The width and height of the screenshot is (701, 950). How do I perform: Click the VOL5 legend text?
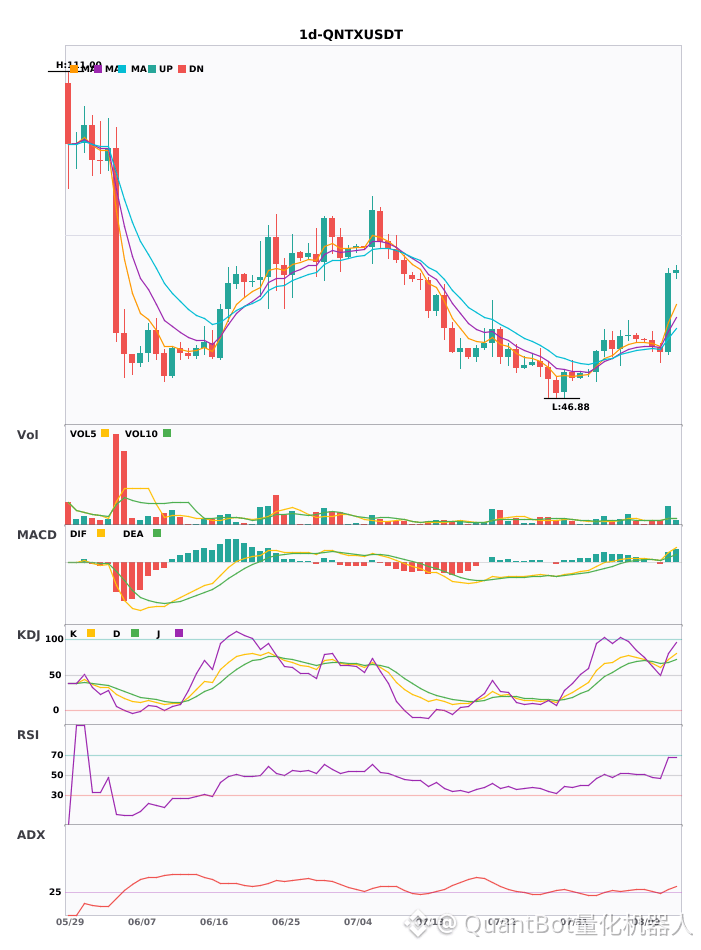(83, 434)
